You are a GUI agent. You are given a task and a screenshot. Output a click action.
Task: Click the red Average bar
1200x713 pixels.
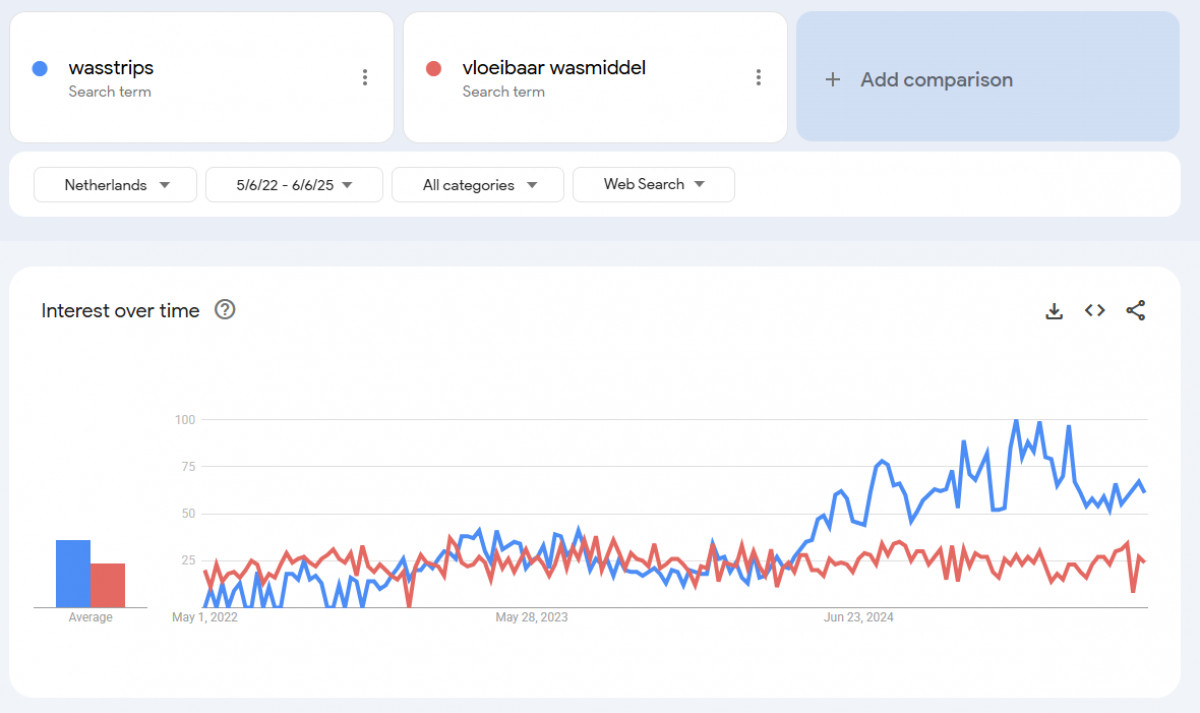[x=108, y=586]
